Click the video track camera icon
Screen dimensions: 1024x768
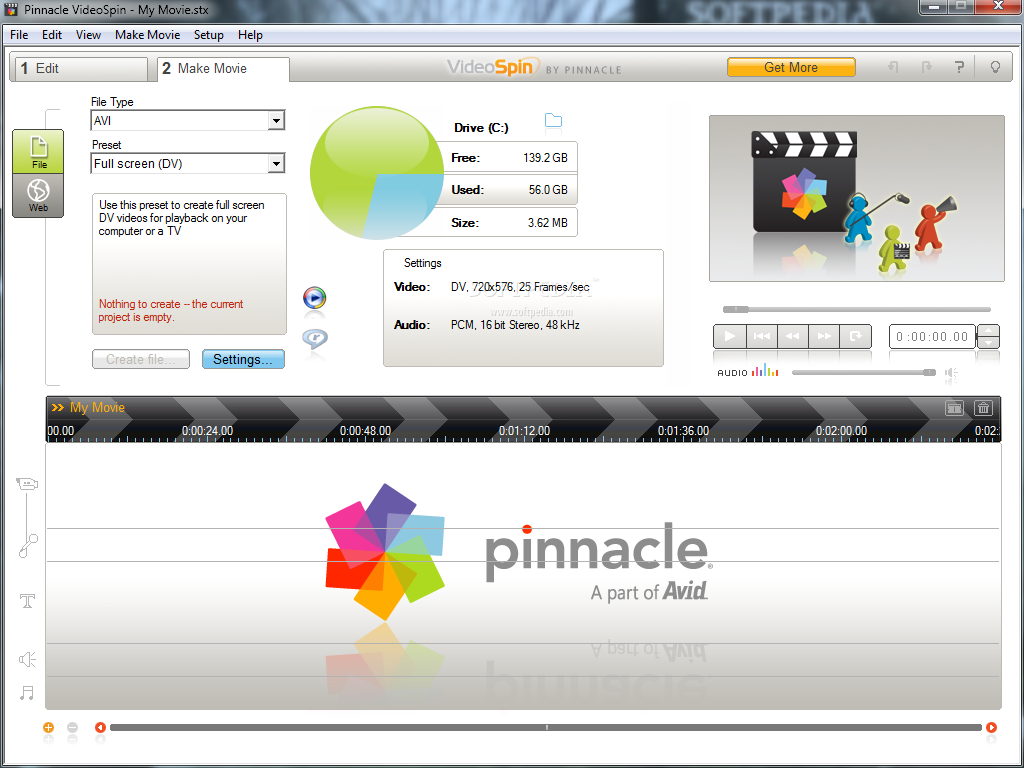(x=27, y=484)
